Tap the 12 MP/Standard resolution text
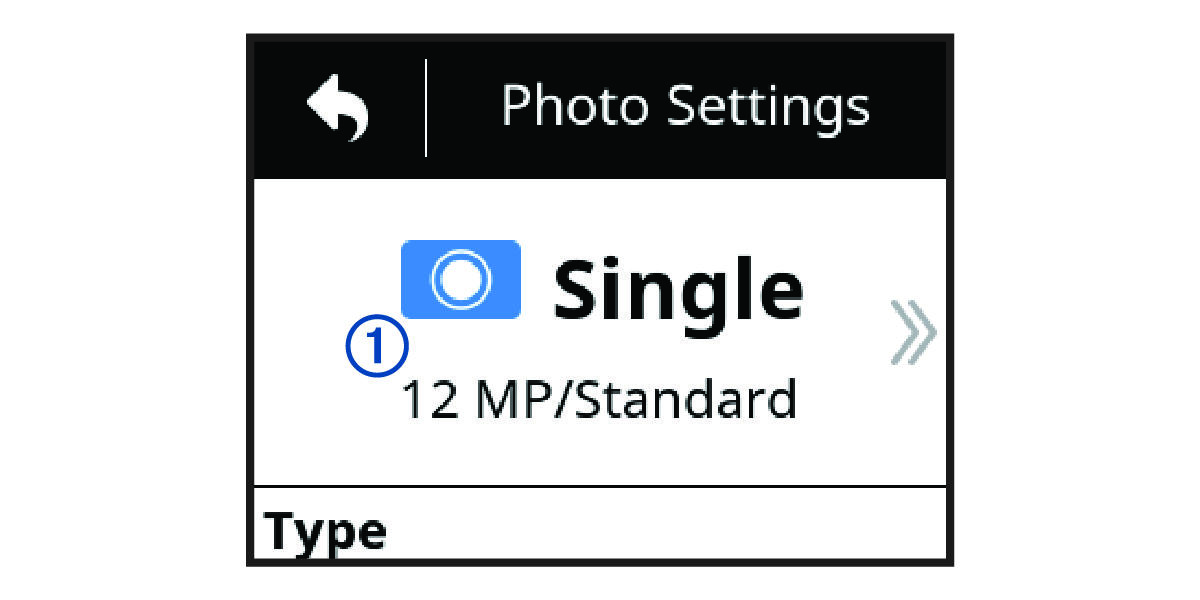Screen dimensions: 1200x600 602,399
